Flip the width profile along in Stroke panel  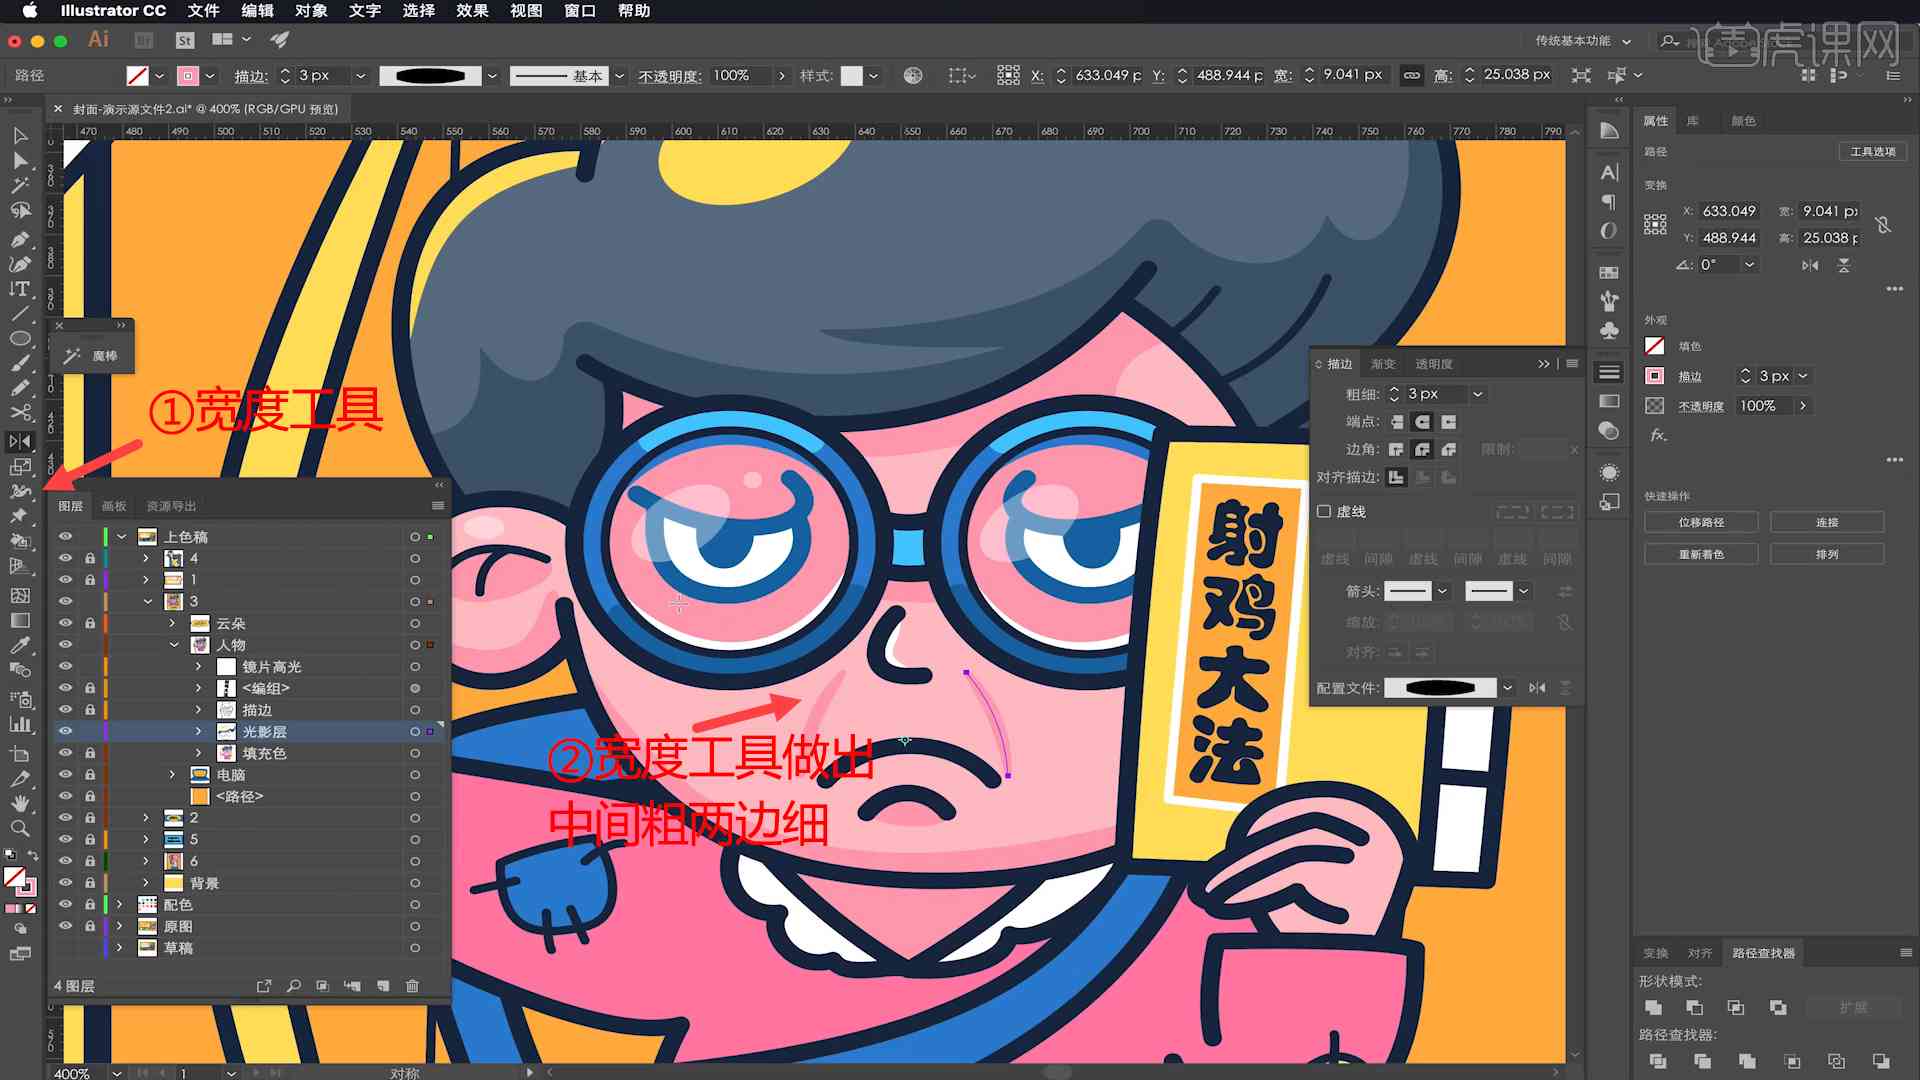pyautogui.click(x=1537, y=688)
